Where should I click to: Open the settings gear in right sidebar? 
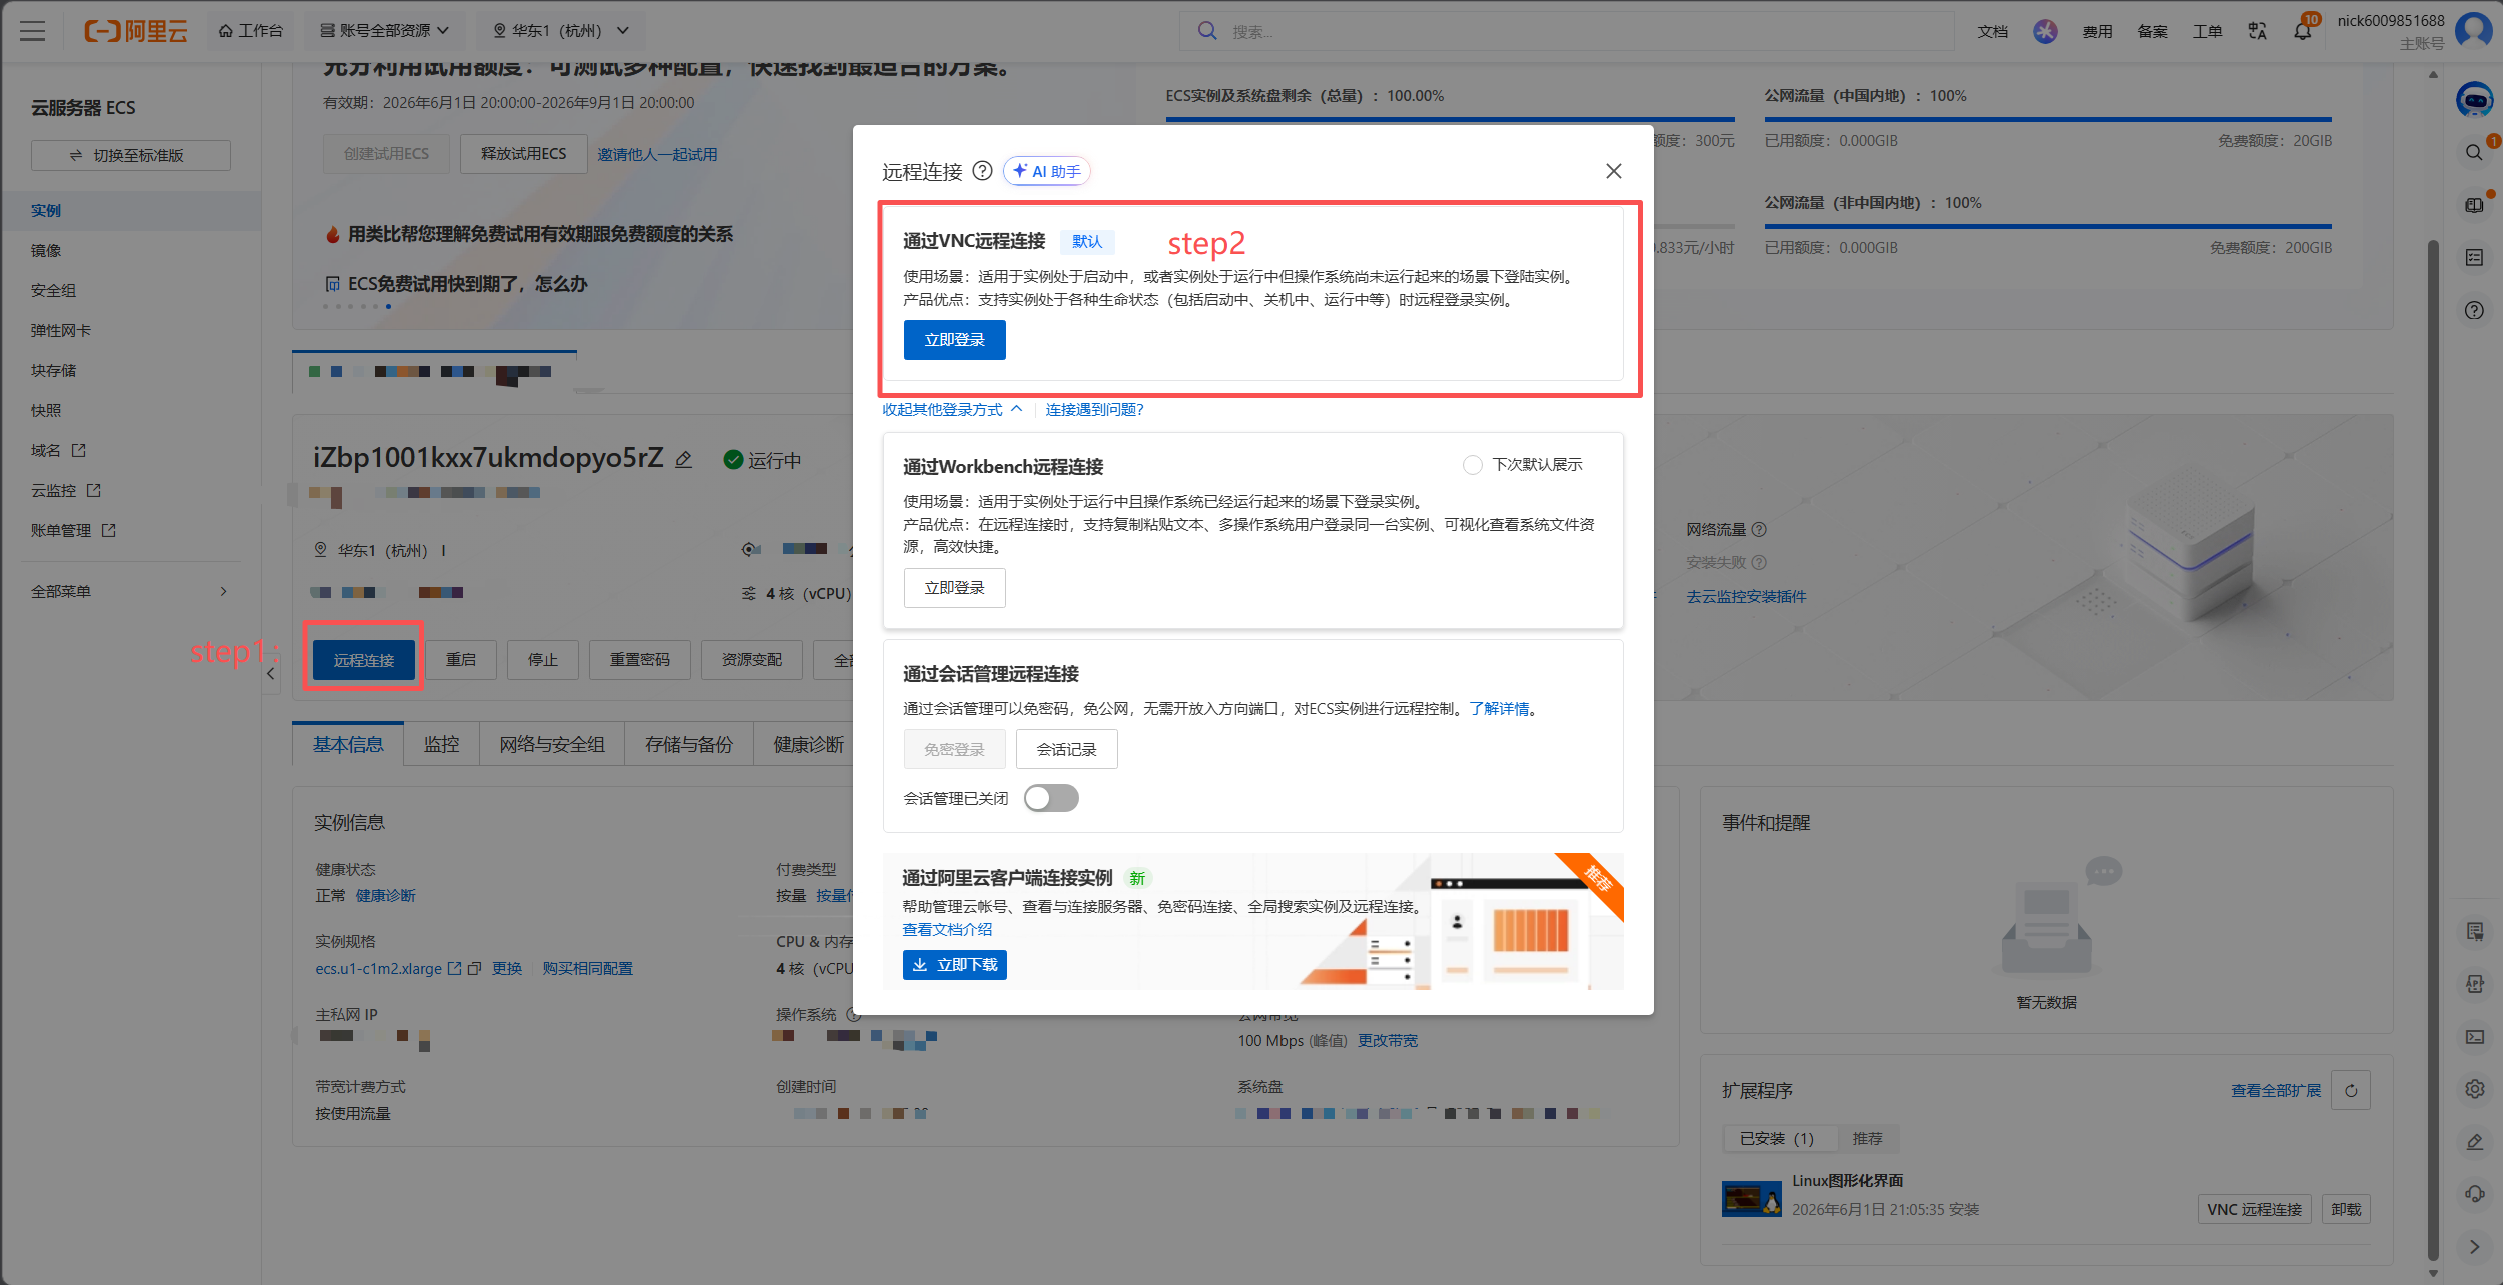[2474, 1089]
